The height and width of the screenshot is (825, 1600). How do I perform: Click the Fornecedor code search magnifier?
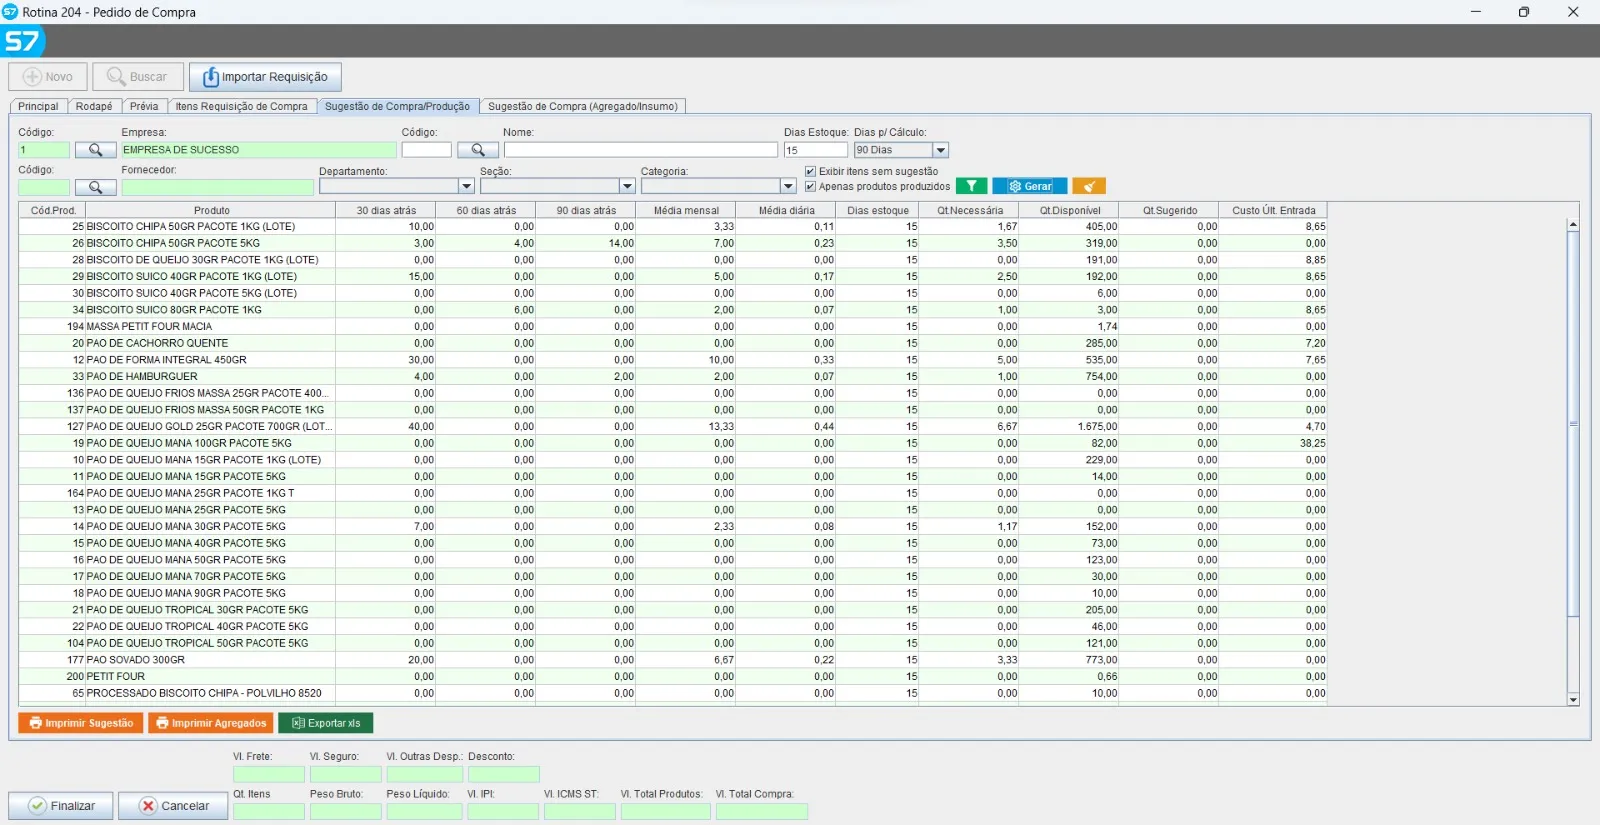pyautogui.click(x=95, y=187)
